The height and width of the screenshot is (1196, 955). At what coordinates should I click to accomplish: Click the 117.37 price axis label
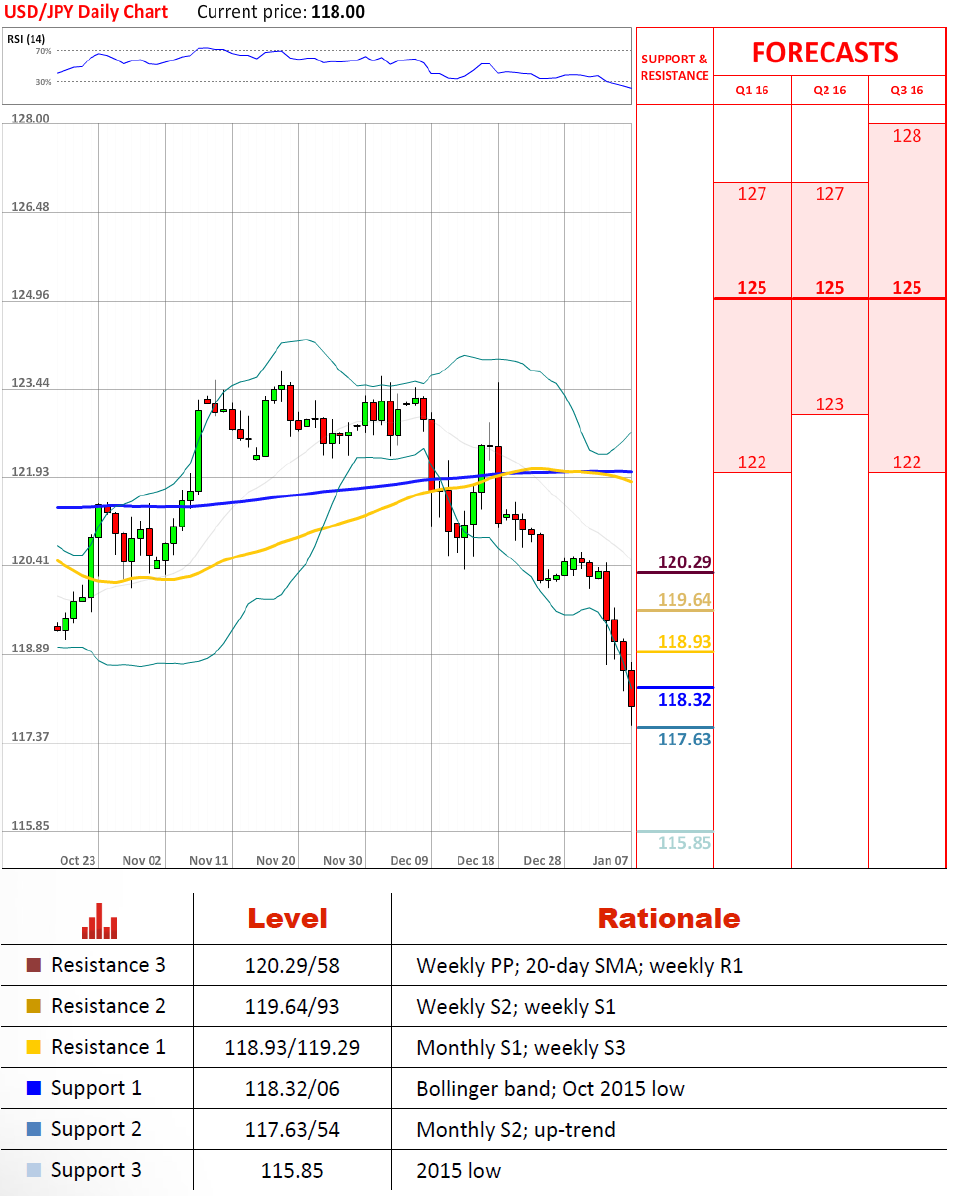(31, 737)
